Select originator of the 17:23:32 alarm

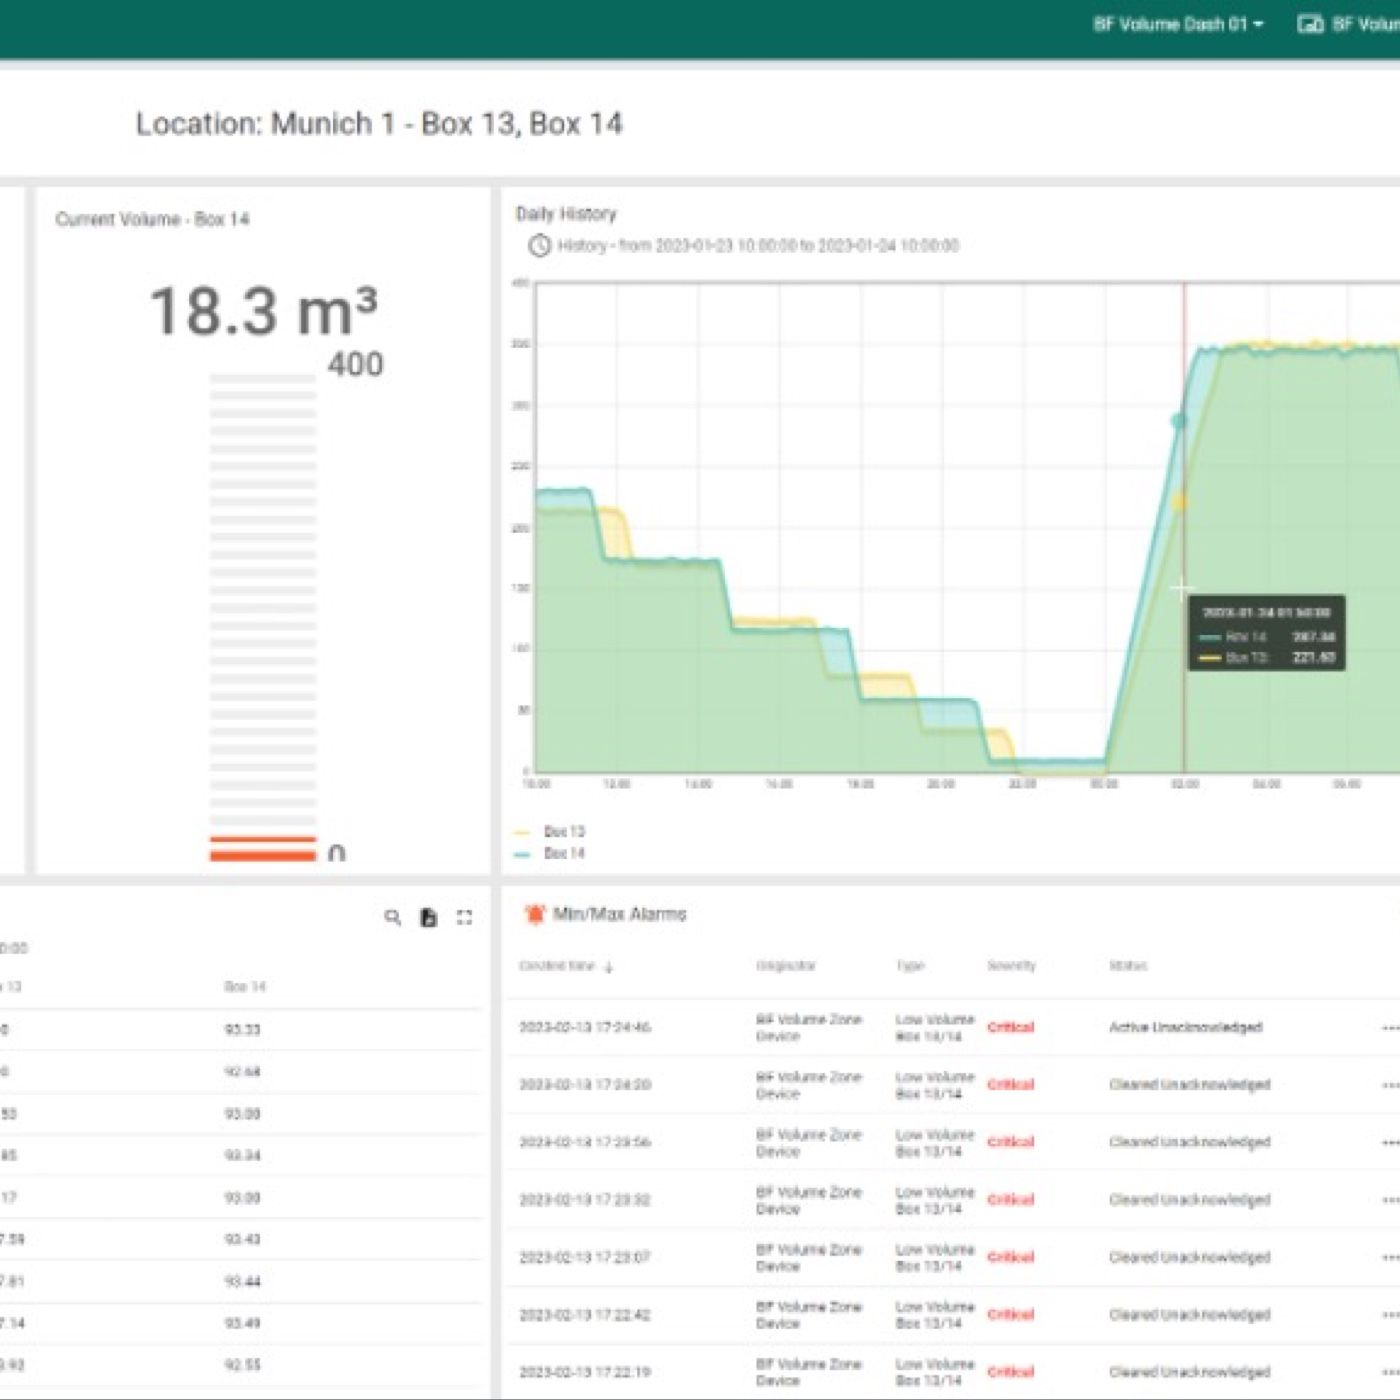[x=809, y=1200]
